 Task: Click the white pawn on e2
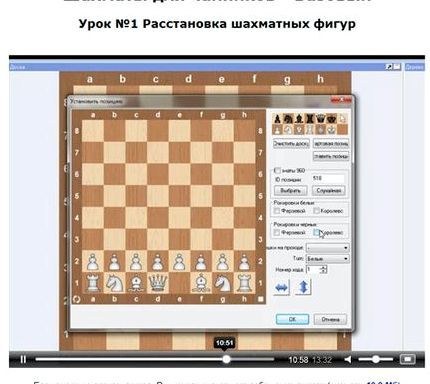[179, 261]
